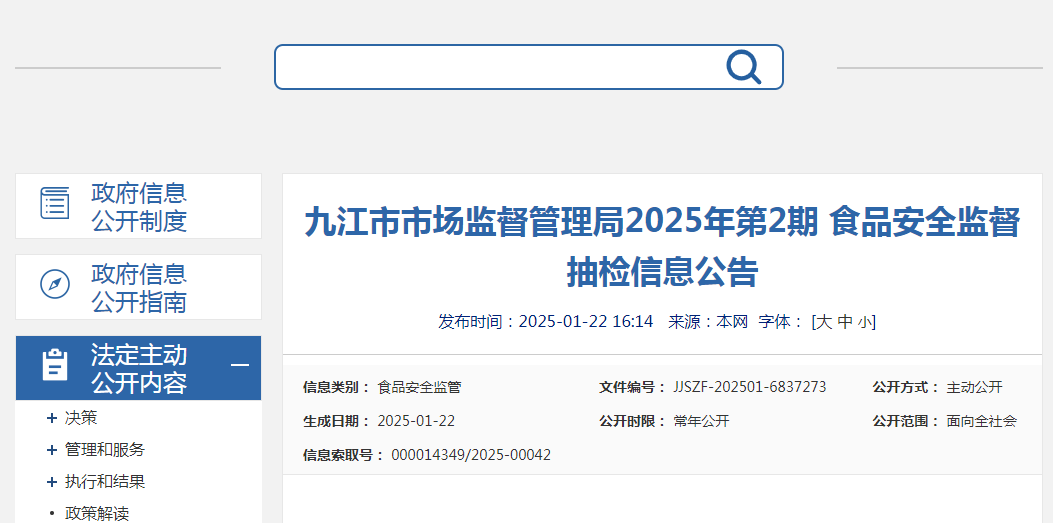Viewport: 1053px width, 523px height.
Task: Click the document number JJSZF-202501-6837273
Action: pos(749,387)
